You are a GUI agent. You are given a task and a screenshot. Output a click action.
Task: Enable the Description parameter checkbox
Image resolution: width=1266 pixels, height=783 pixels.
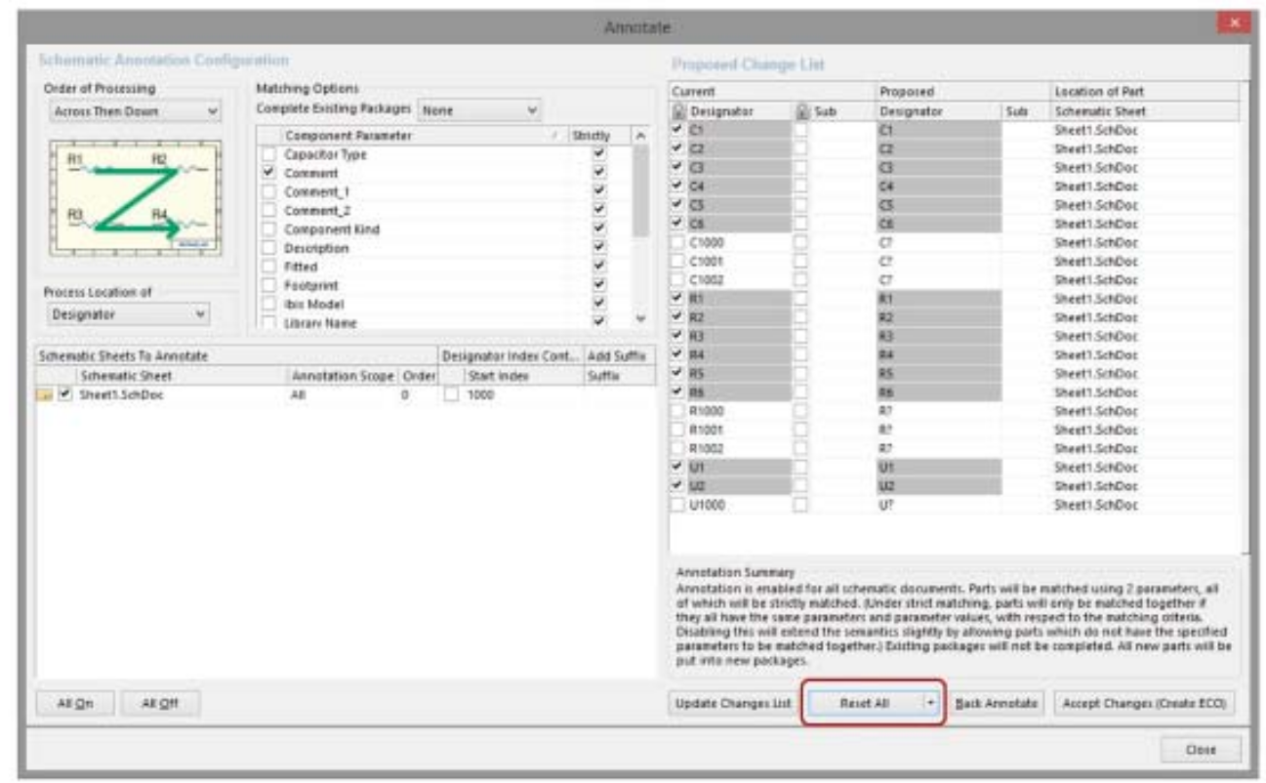[x=267, y=248]
